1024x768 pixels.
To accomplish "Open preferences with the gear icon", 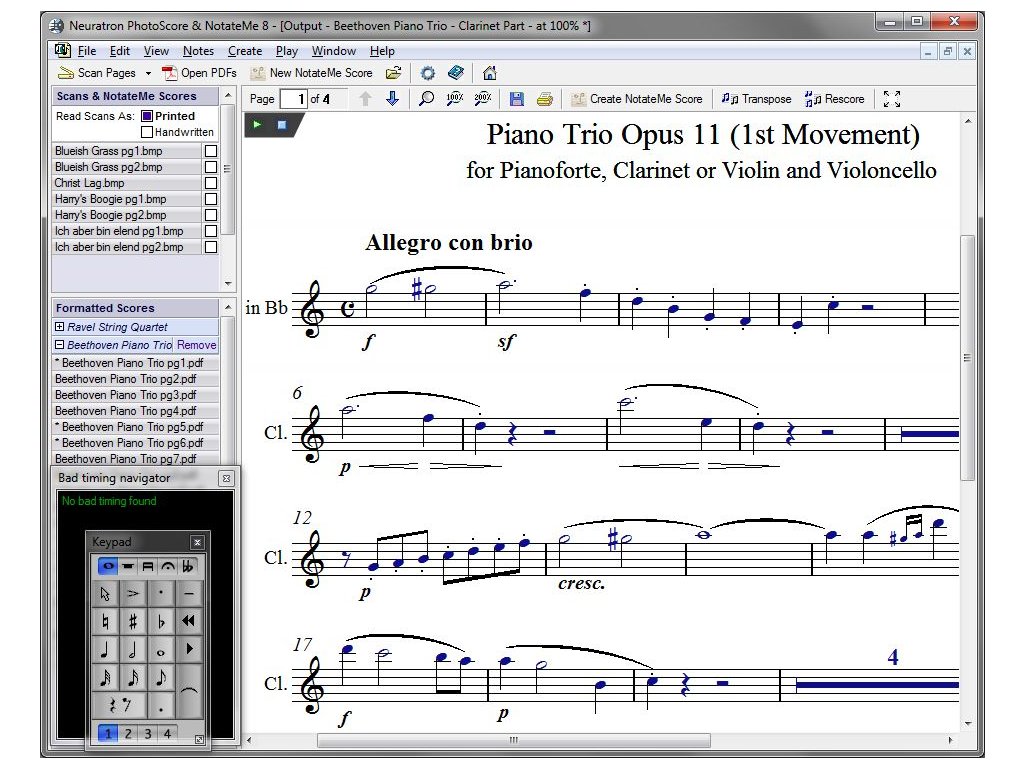I will pyautogui.click(x=428, y=72).
